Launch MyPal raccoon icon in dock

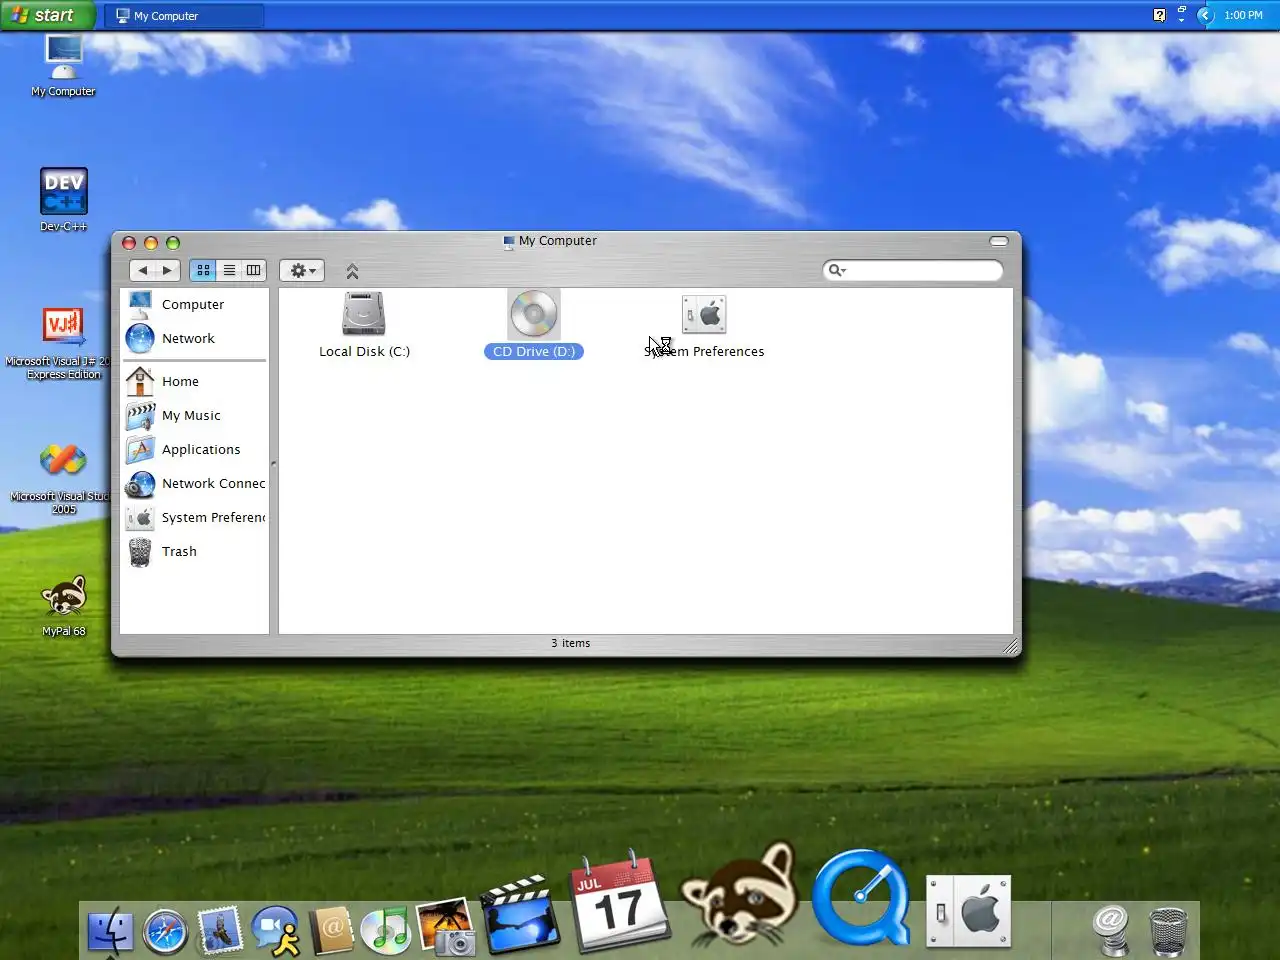point(740,895)
